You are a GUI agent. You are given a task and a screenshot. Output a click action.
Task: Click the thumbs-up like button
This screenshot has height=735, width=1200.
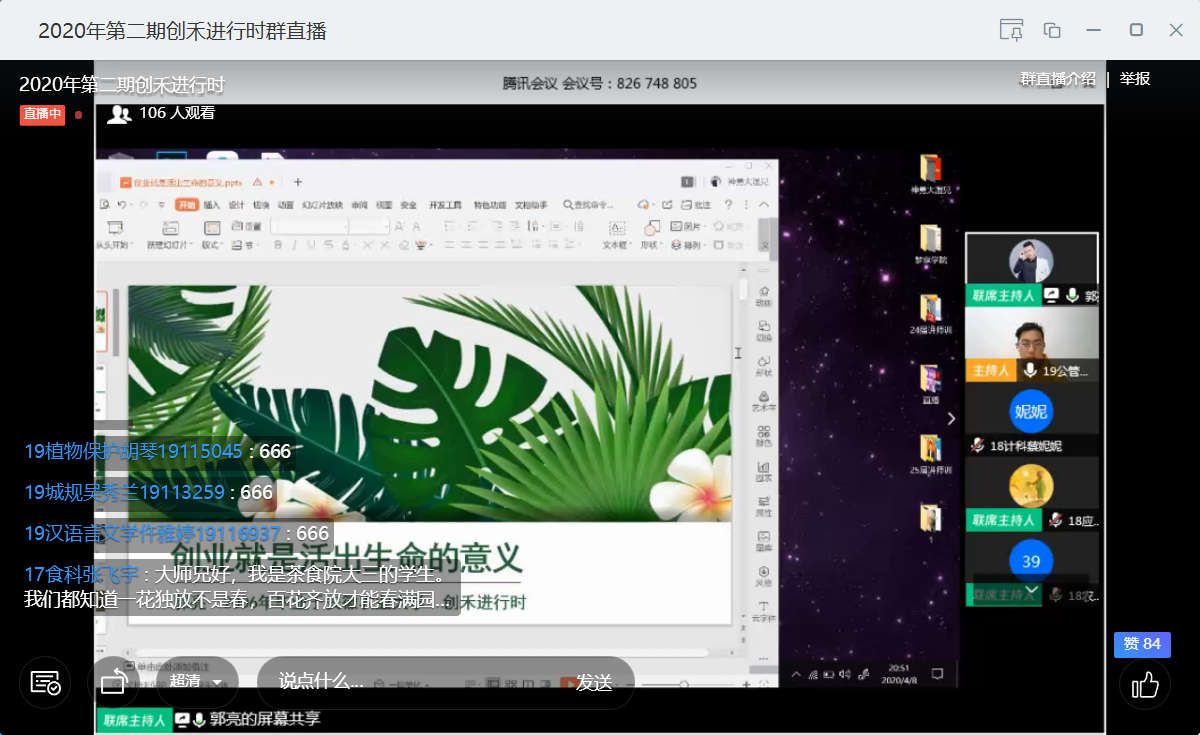[x=1144, y=684]
